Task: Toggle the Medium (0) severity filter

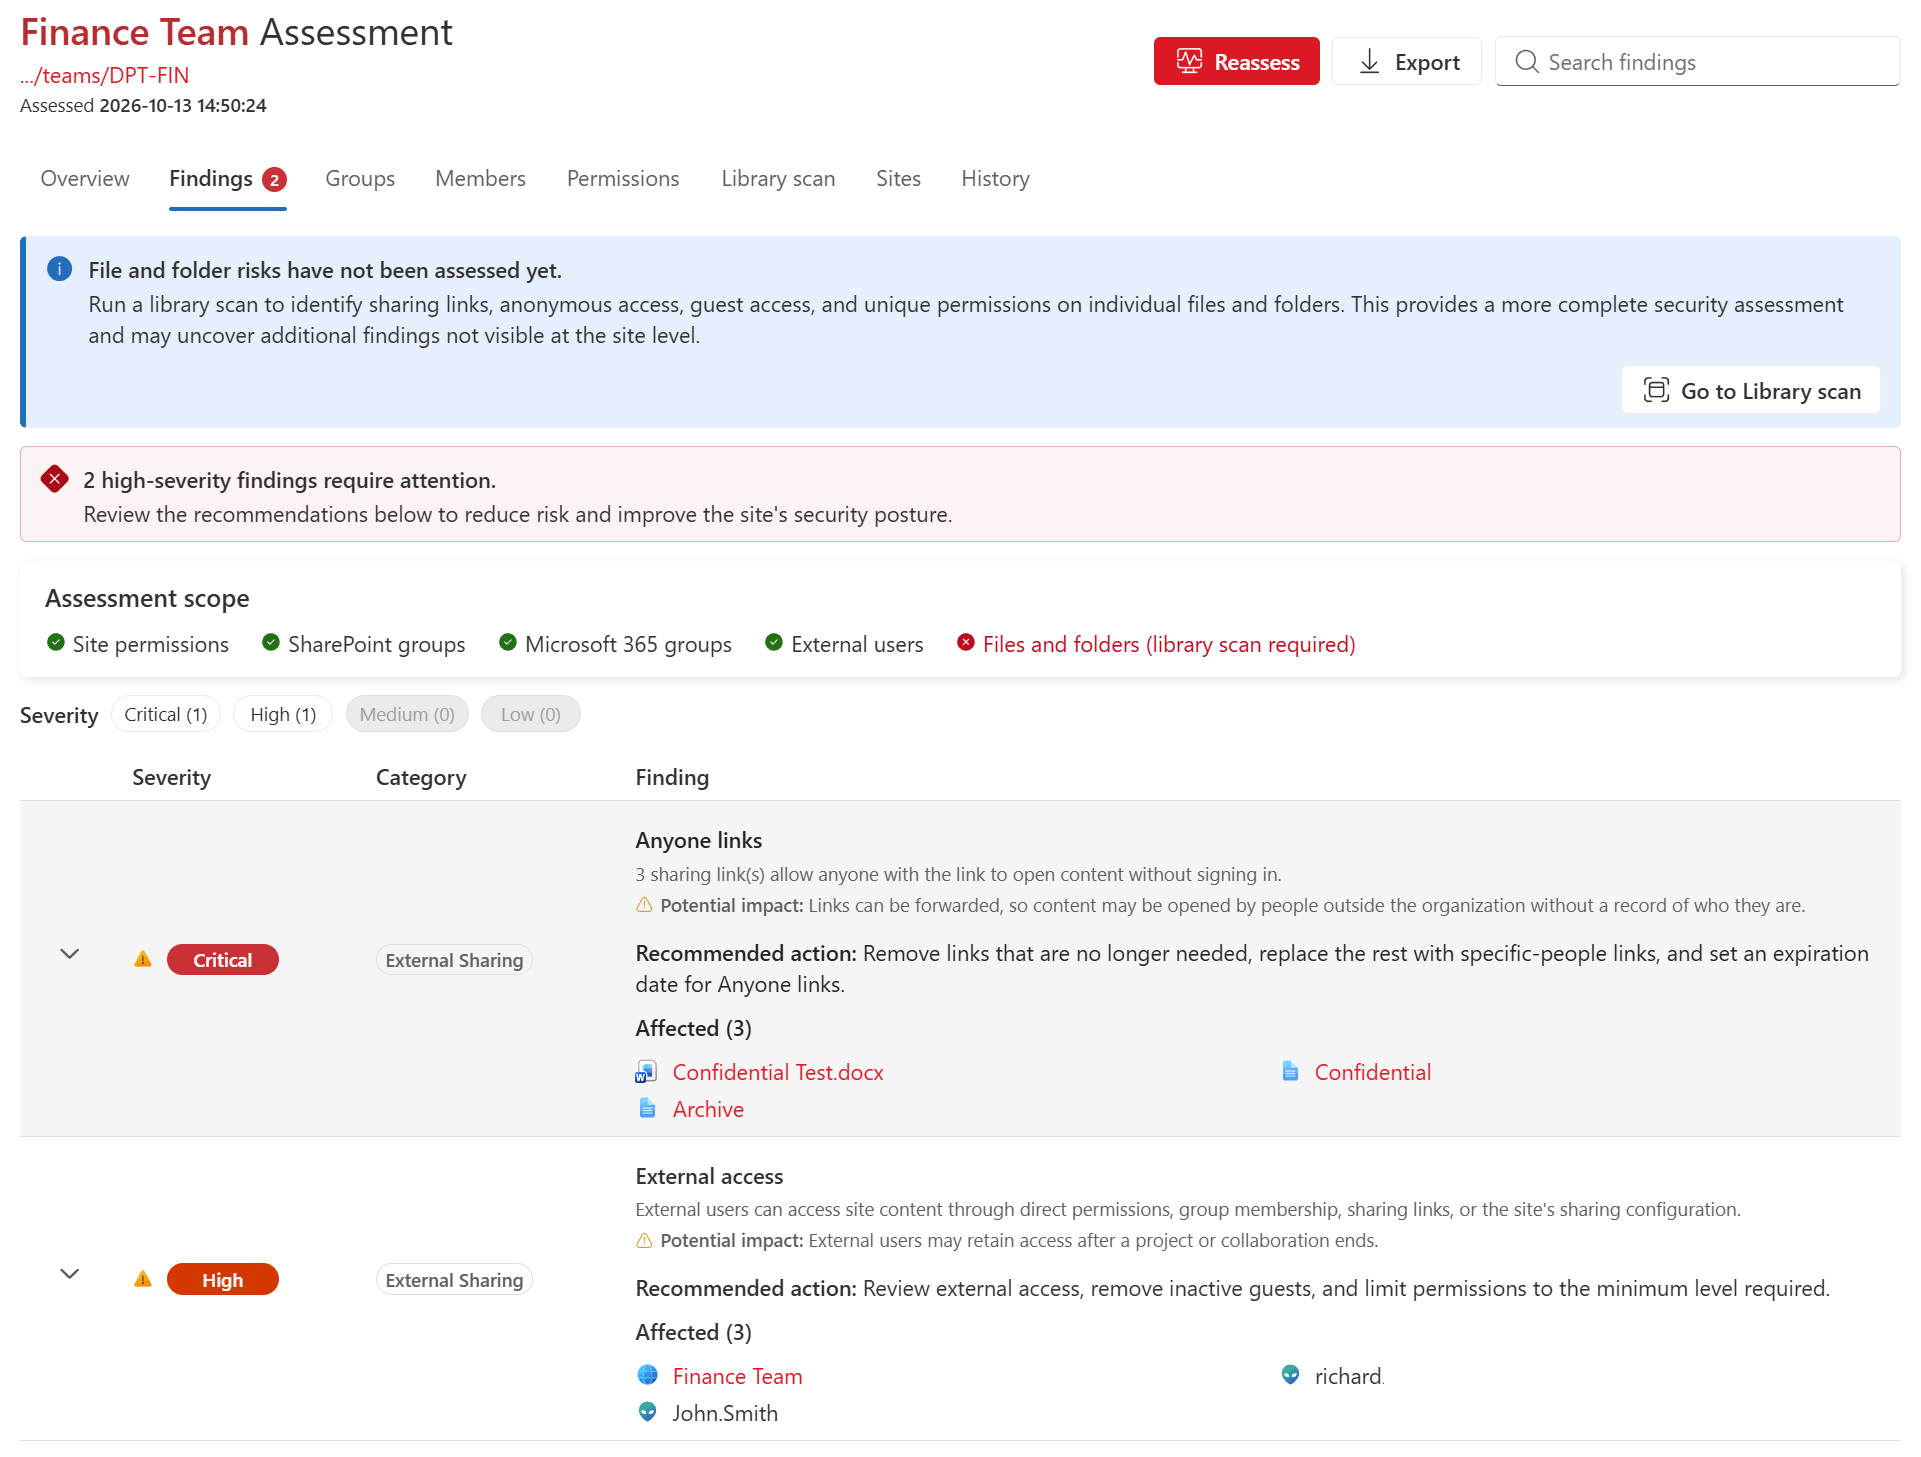Action: (407, 714)
